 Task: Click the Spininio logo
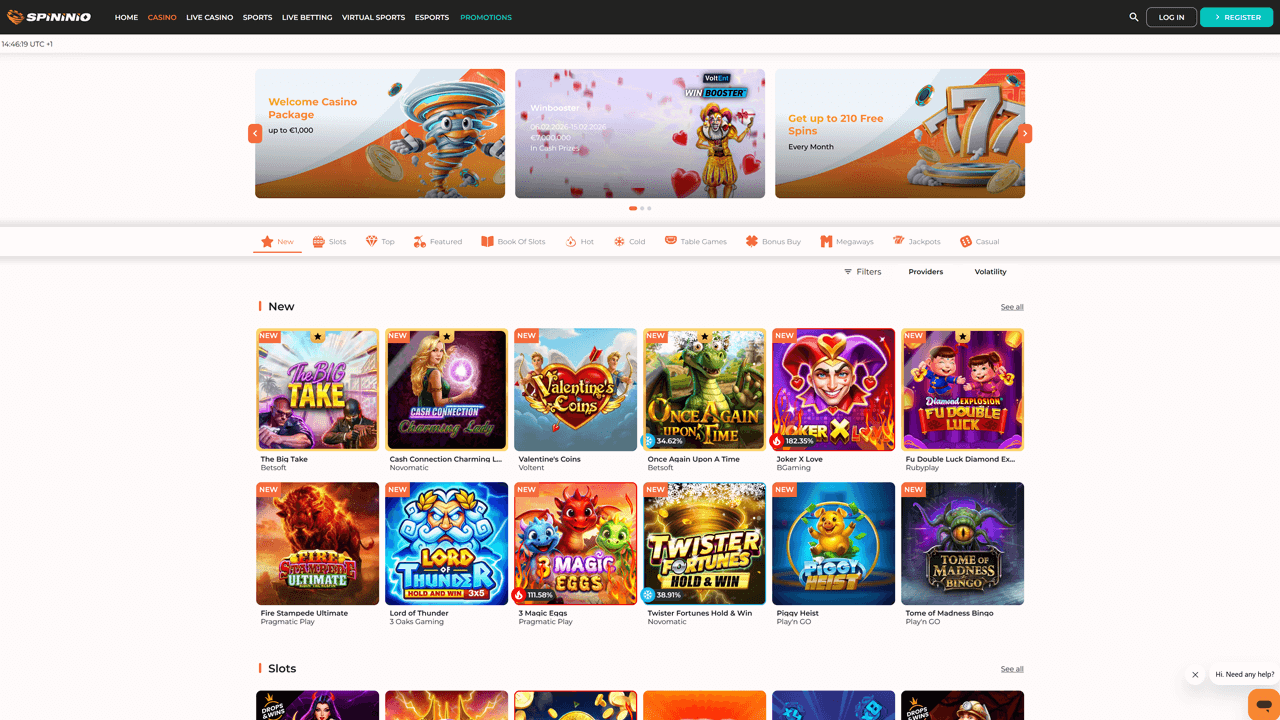(x=49, y=17)
